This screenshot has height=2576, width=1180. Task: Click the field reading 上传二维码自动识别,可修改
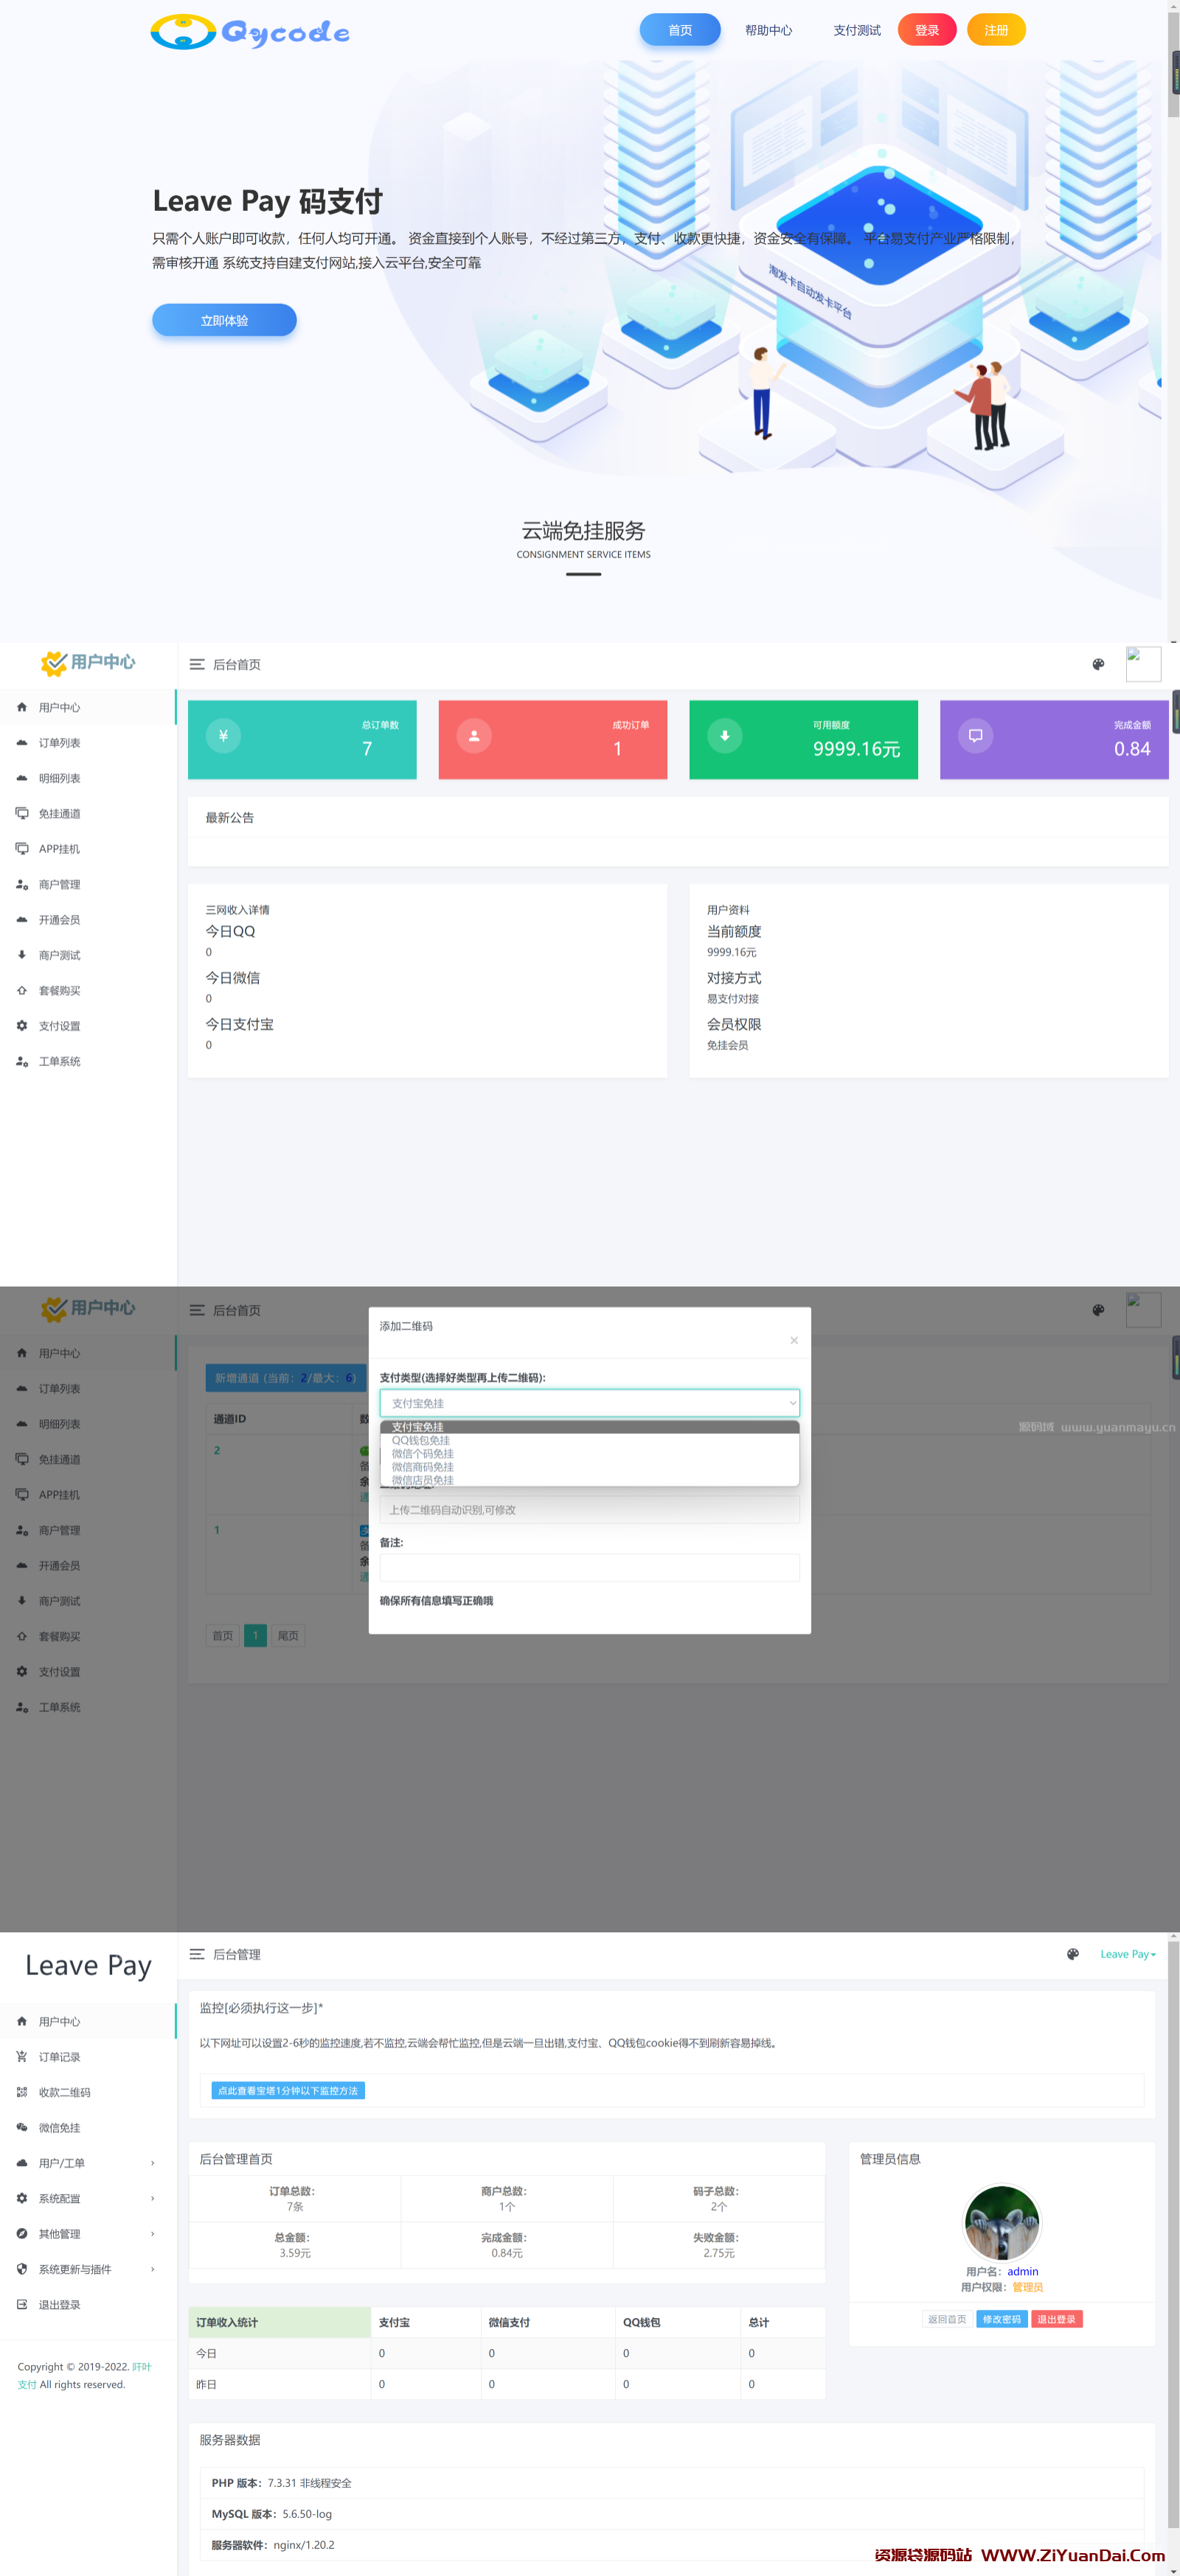click(589, 1510)
